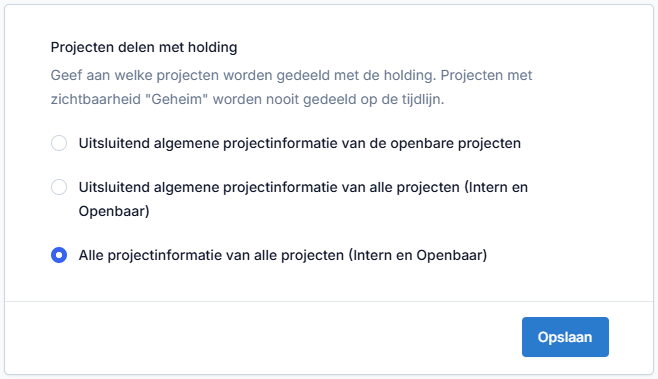Click '(Intern en Openbaar)' in the third option
This screenshot has width=658, height=379.
tap(418, 255)
